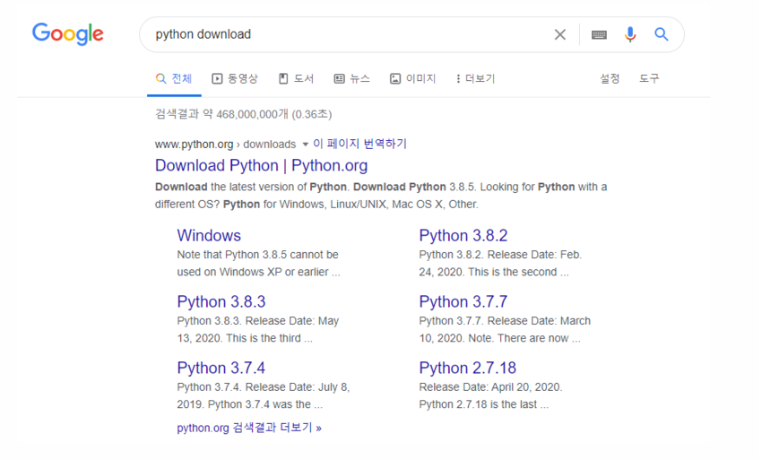The height and width of the screenshot is (460, 759).
Task: Click the www.python.org › downloads URL text
Action: (x=225, y=144)
